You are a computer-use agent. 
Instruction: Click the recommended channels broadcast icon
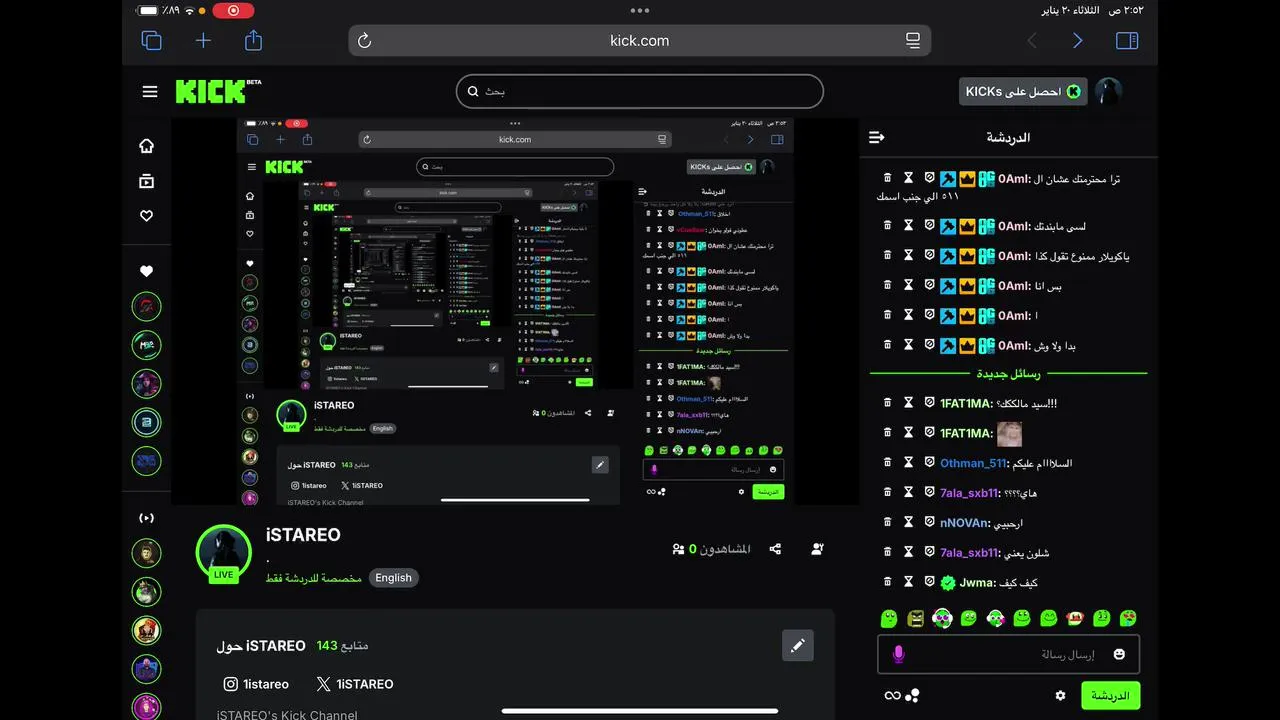147,518
